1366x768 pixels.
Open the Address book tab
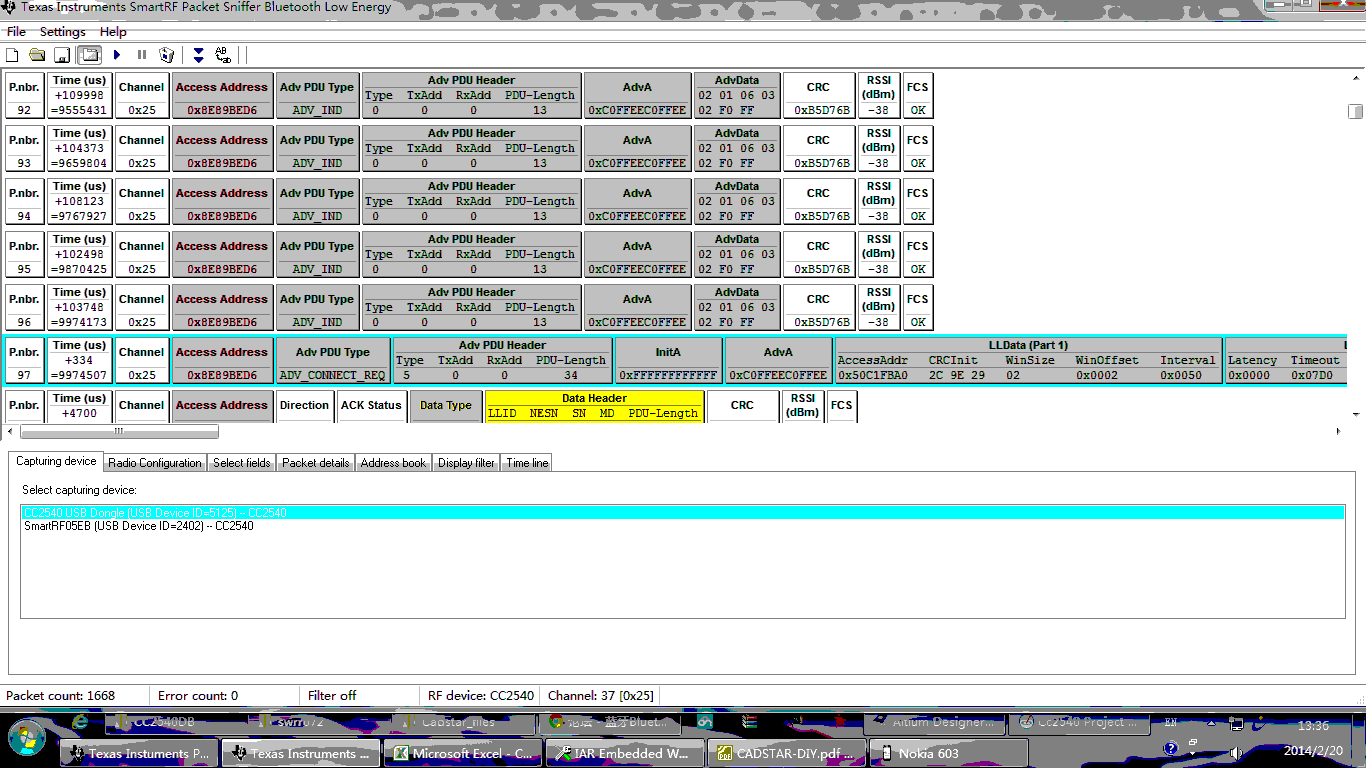[x=393, y=463]
